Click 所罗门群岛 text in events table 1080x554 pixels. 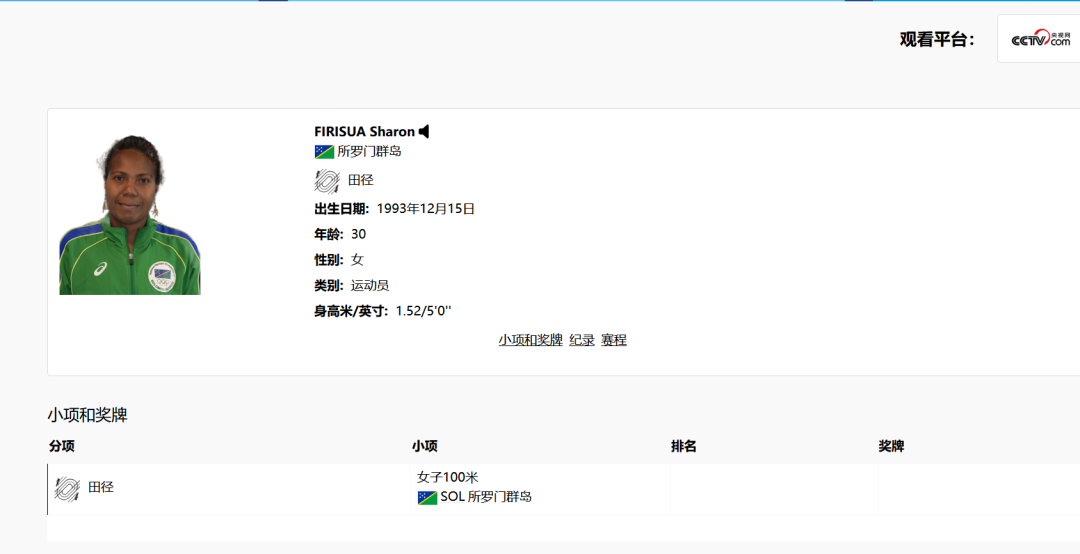click(x=500, y=497)
